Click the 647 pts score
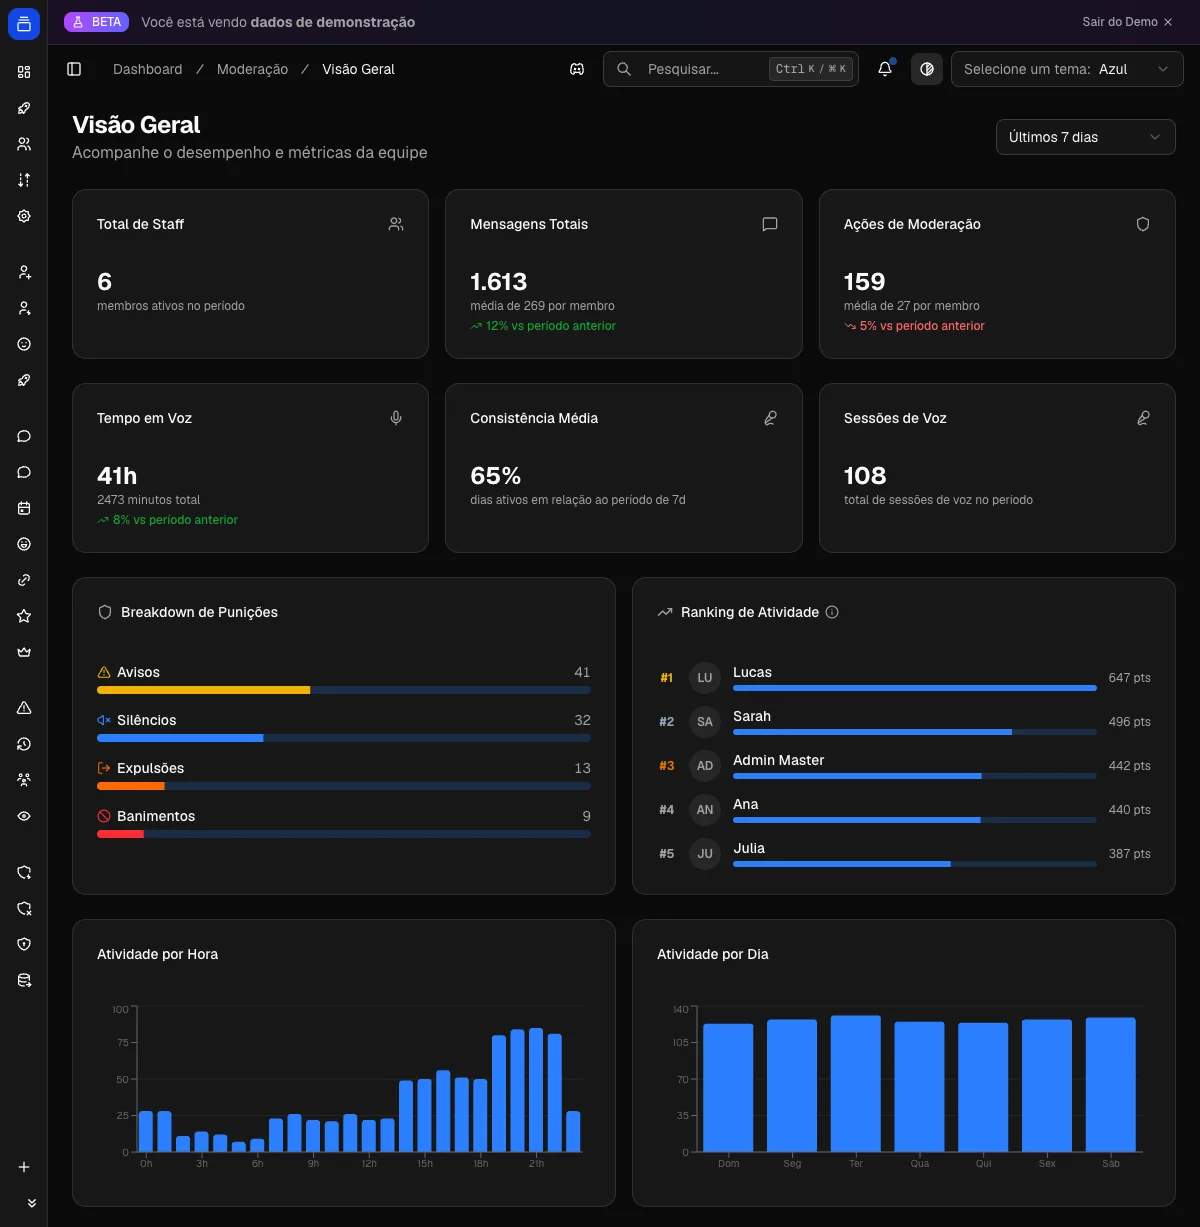 pos(1129,678)
